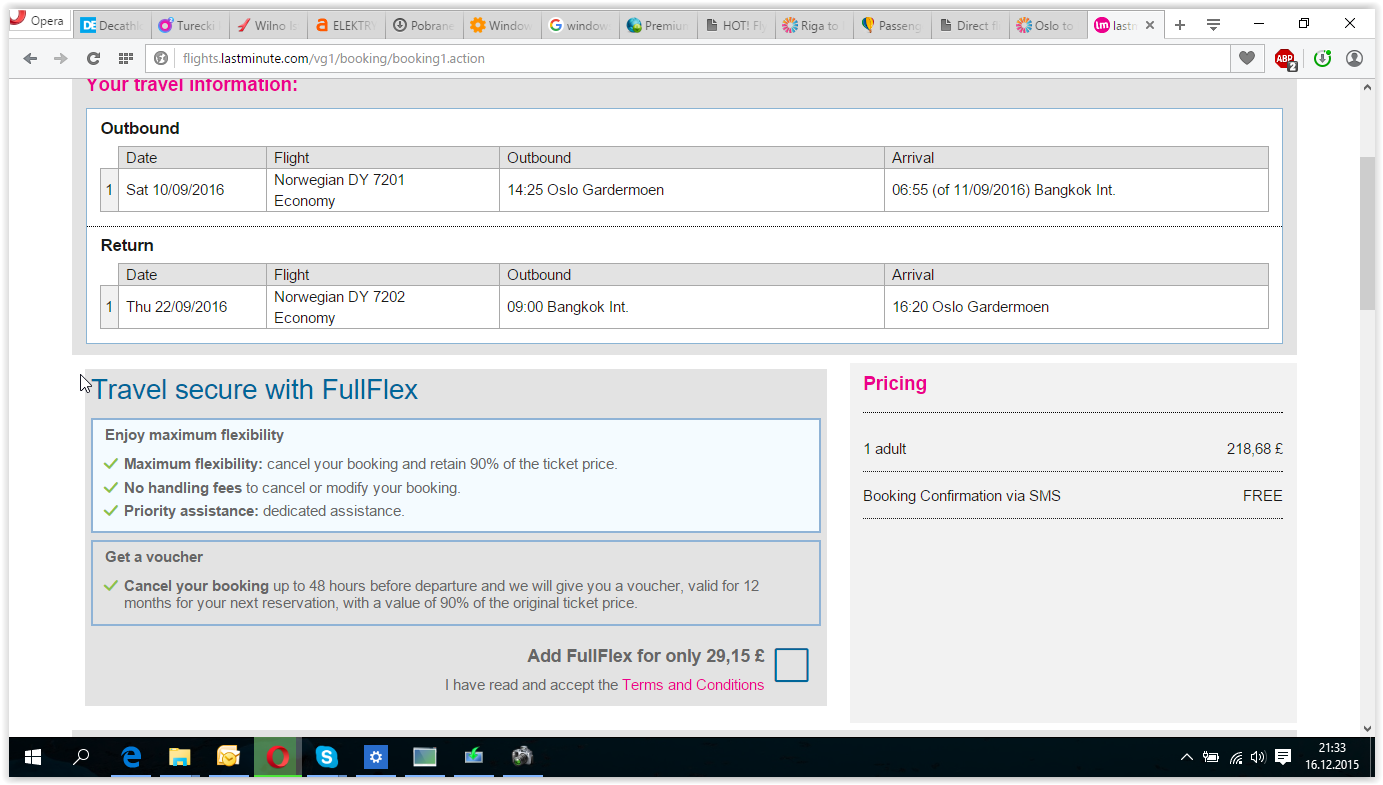1383x785 pixels.
Task: Open the green arrow screen app in taskbar
Action: click(474, 757)
